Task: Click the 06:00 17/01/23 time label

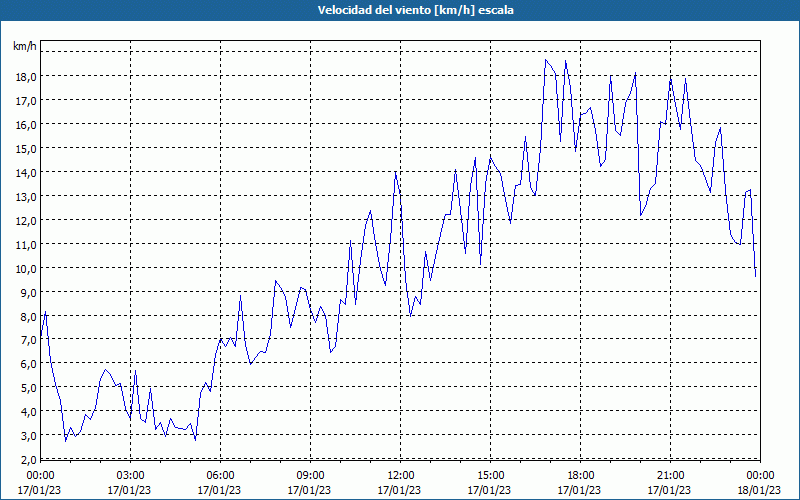Action: pyautogui.click(x=219, y=483)
